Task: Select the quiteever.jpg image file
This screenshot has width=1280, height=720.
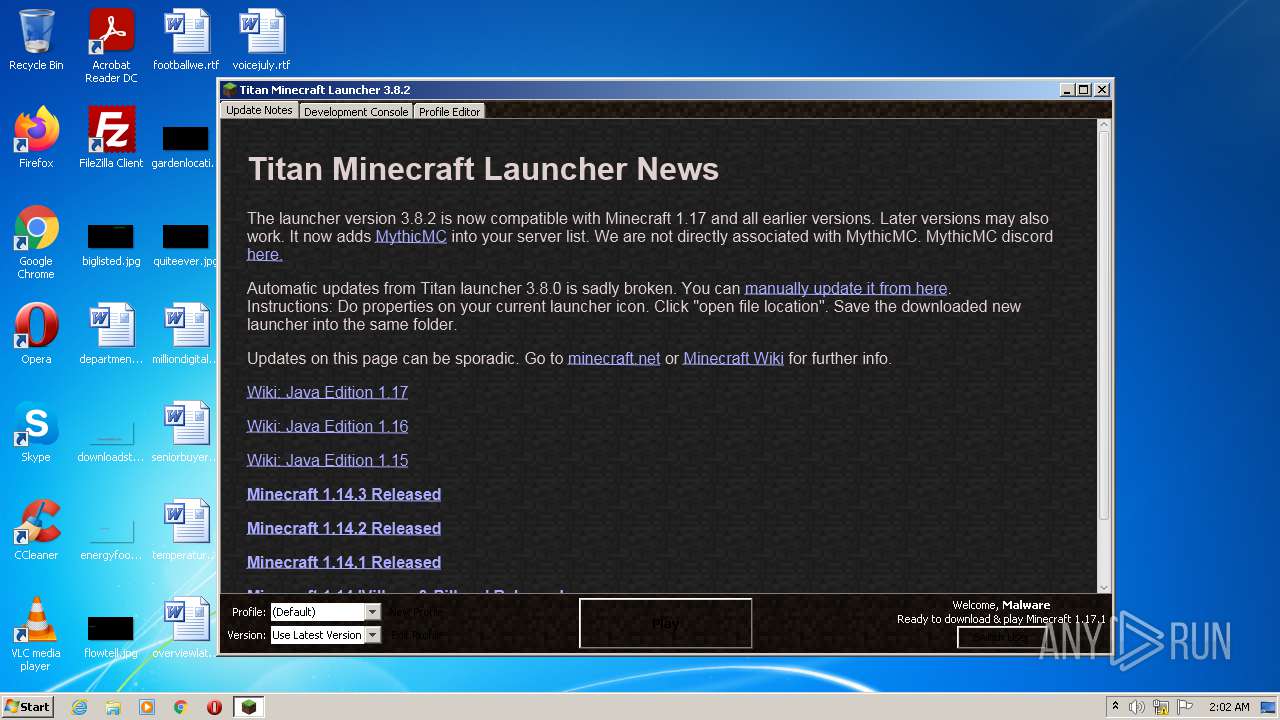Action: click(x=186, y=244)
